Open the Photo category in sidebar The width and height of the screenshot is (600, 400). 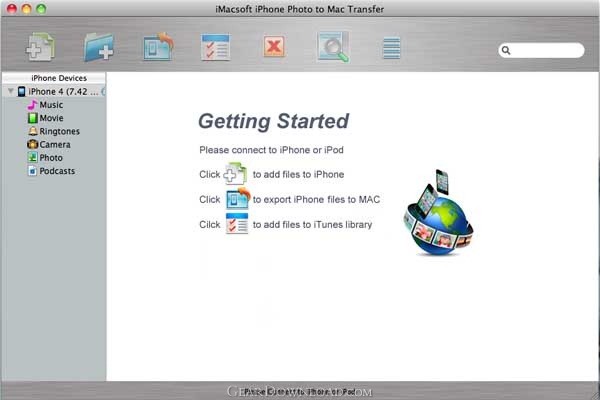coord(51,158)
